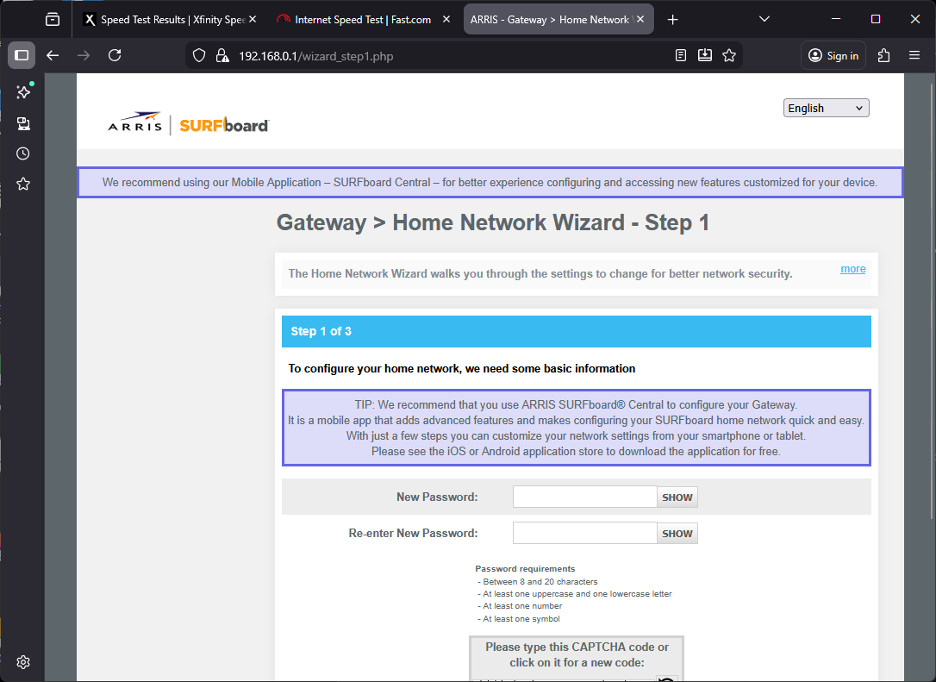Focus the Re-enter New Password field
Screen dimensions: 936x682
[585, 533]
